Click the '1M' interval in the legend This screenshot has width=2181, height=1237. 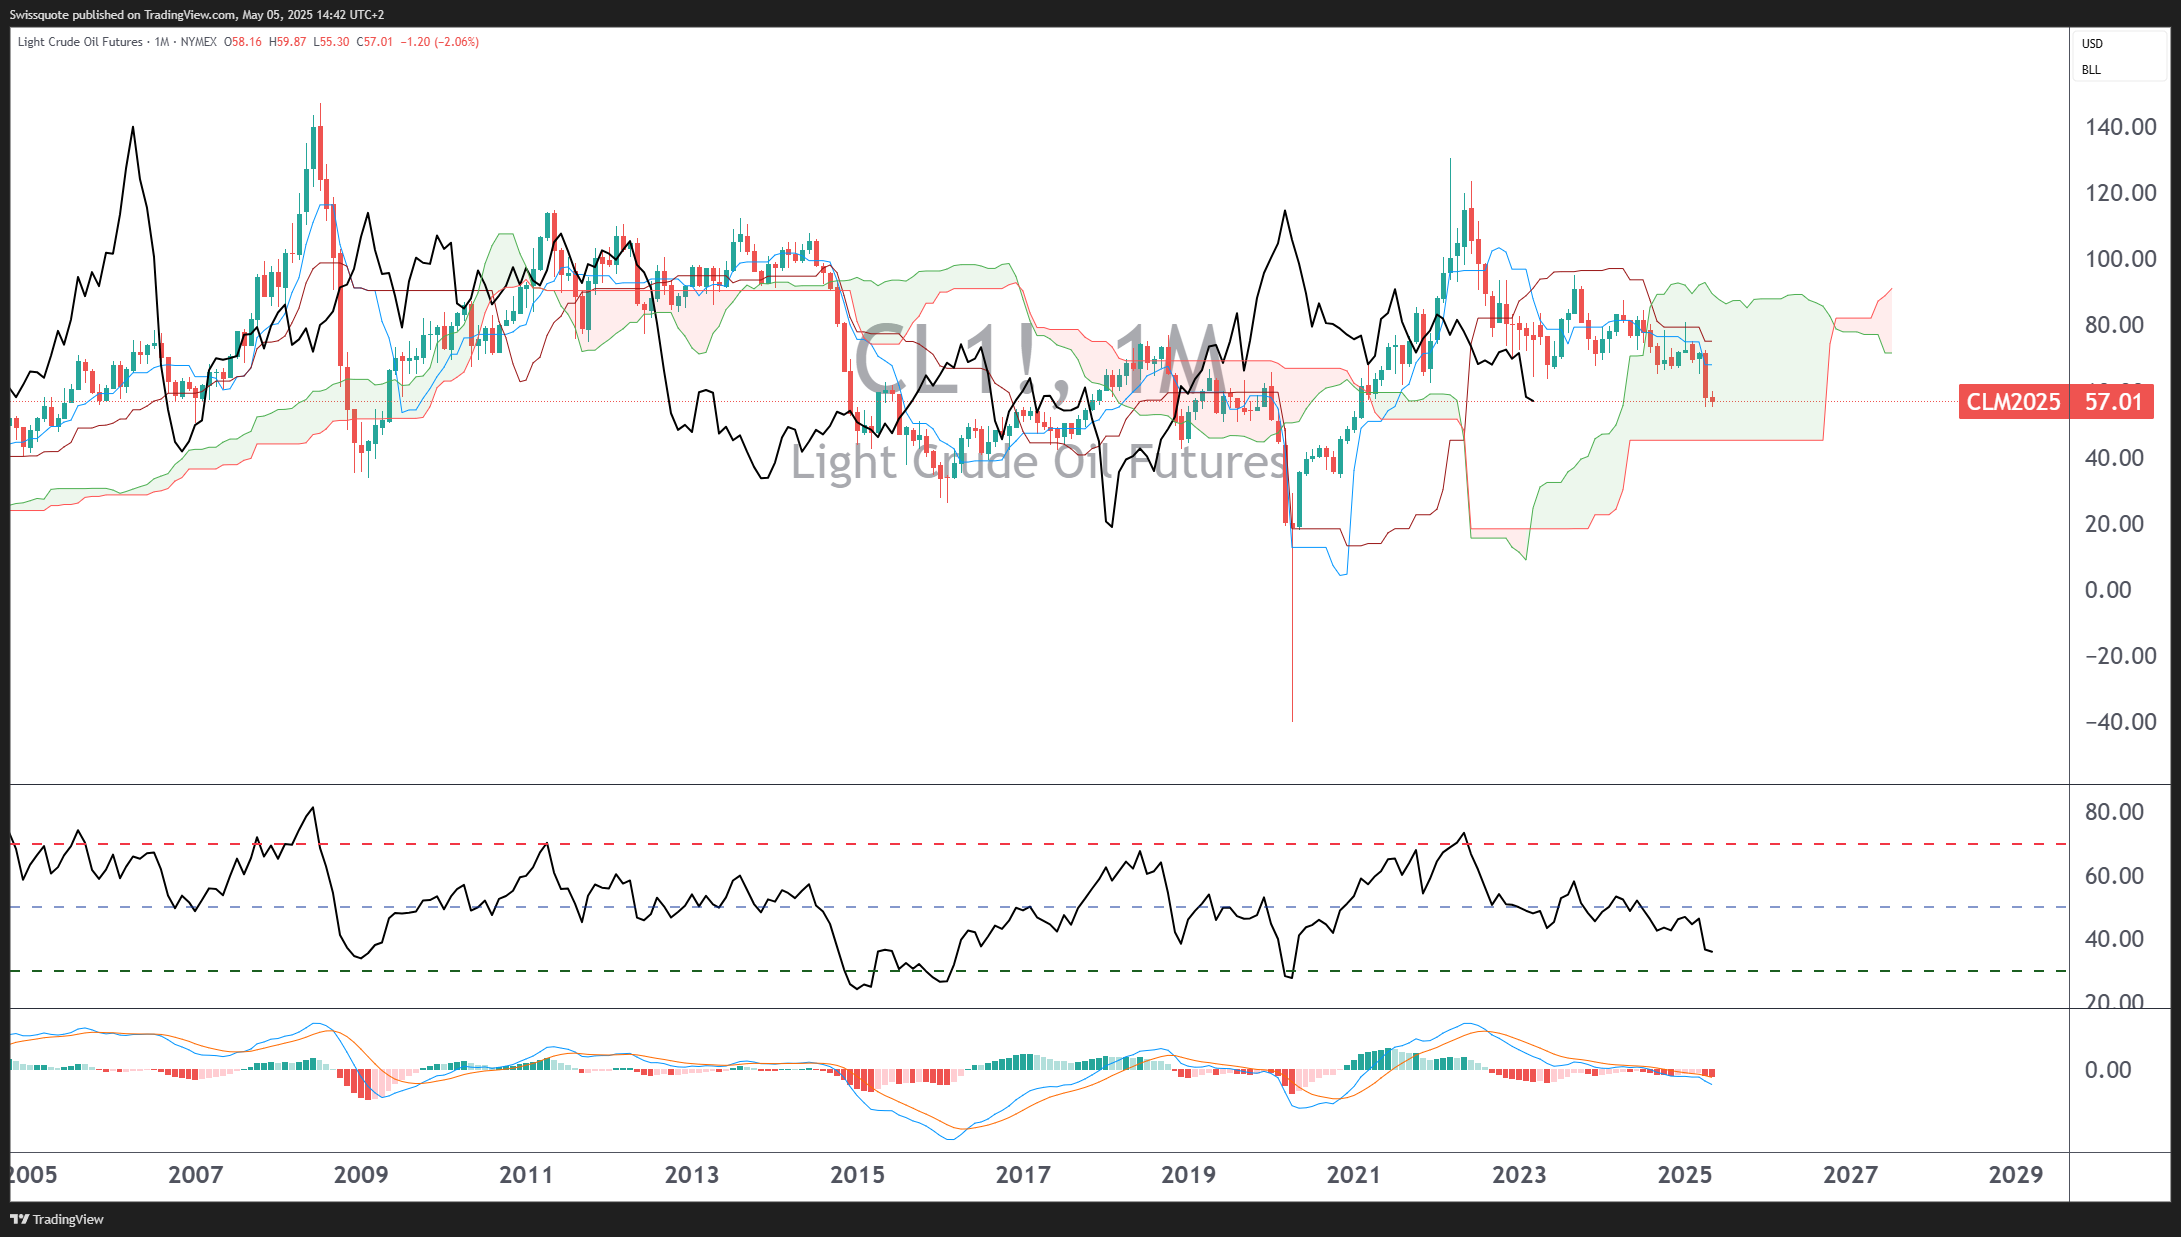(x=162, y=42)
